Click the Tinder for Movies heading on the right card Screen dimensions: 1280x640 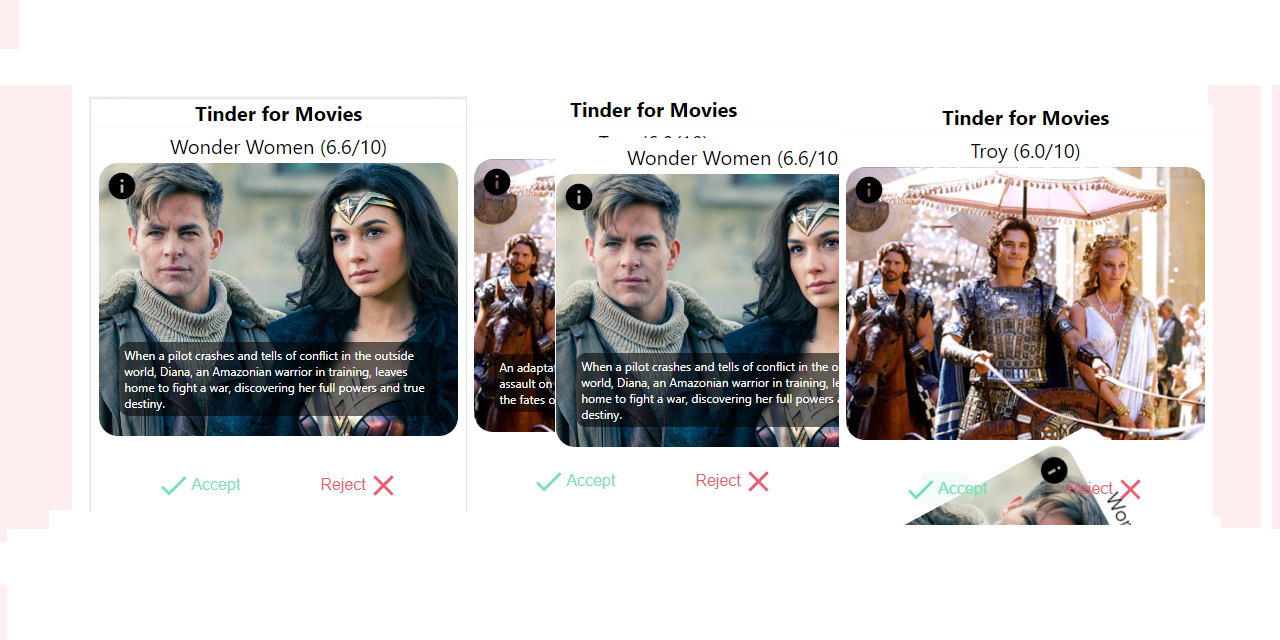(1025, 118)
